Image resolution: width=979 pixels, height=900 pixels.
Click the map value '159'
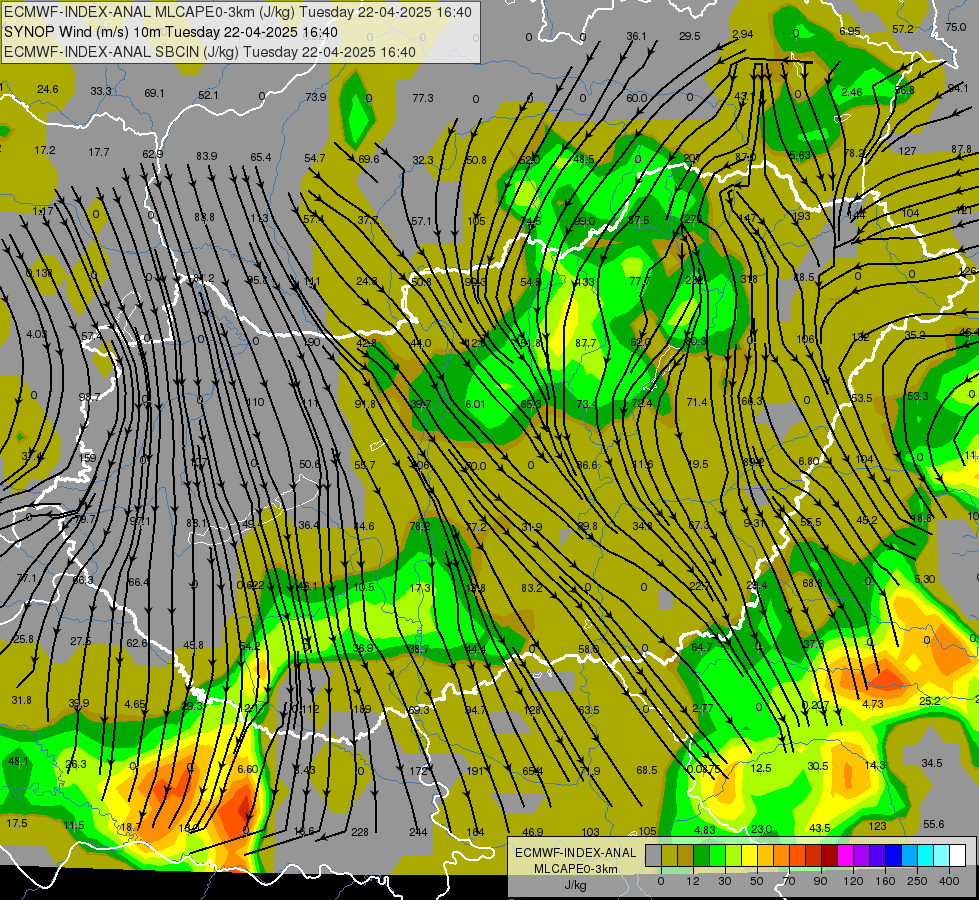click(x=88, y=458)
